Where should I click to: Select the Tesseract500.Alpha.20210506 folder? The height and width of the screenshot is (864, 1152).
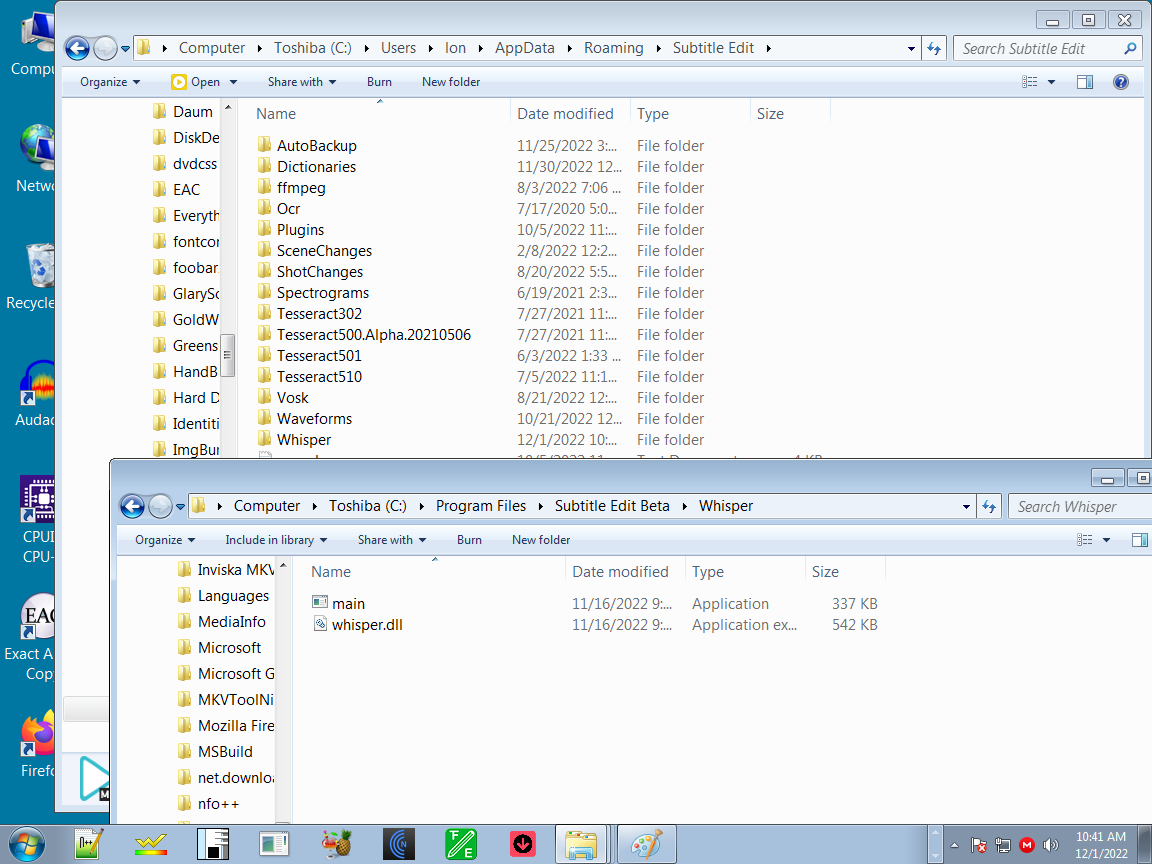click(x=373, y=334)
